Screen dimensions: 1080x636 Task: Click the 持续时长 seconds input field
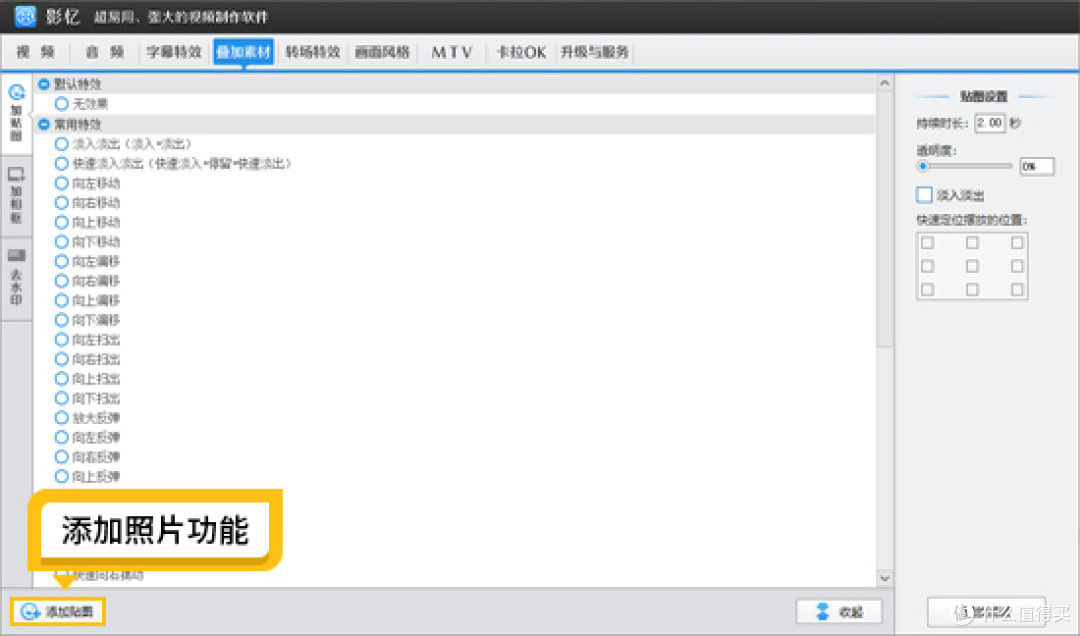[x=990, y=123]
